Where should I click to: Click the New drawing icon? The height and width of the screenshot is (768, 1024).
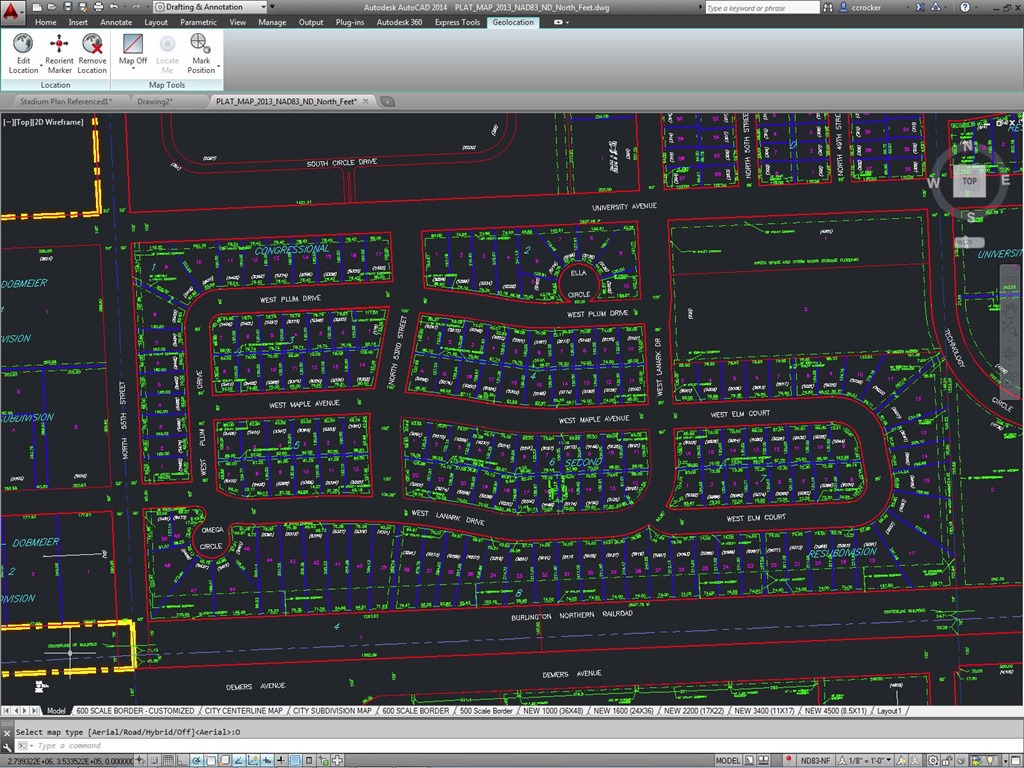[x=37, y=7]
